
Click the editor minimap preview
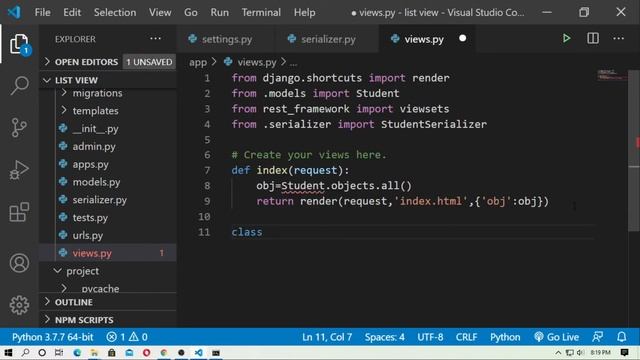611,75
